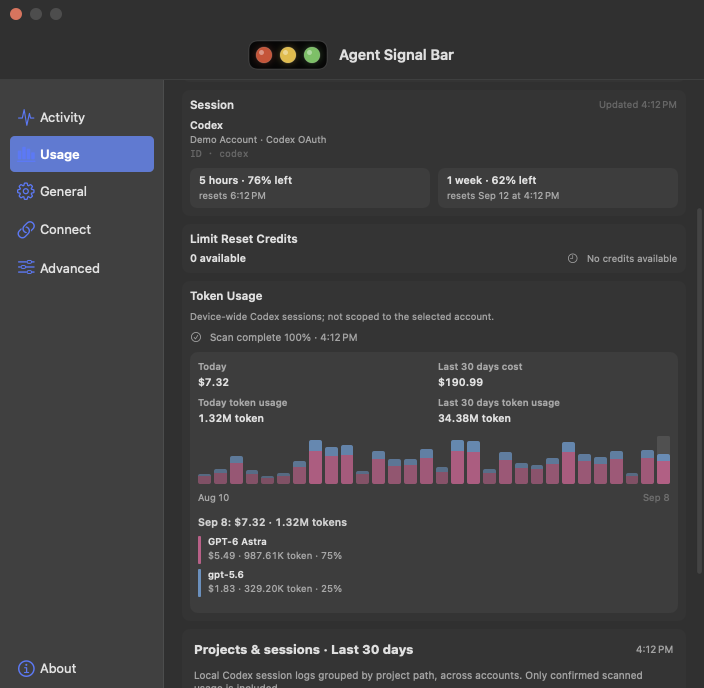Click the blue gpt-5.6 color indicator
Viewport: 704px width, 688px height.
click(x=199, y=582)
